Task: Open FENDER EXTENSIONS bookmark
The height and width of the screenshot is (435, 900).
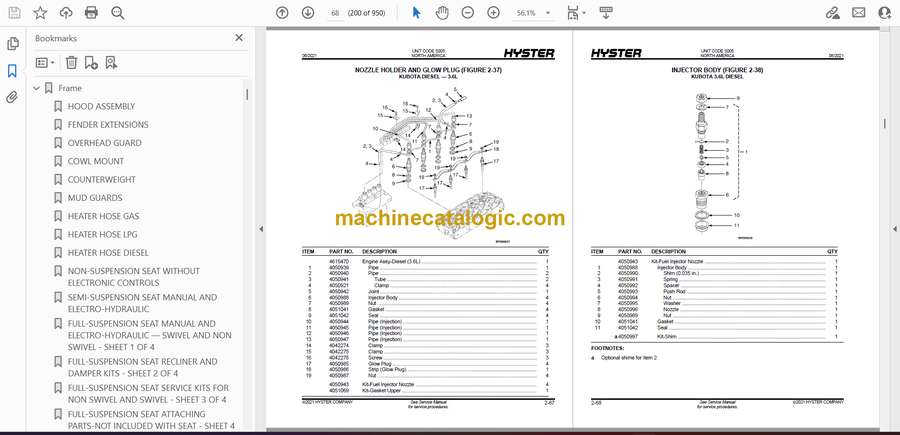Action: 108,125
